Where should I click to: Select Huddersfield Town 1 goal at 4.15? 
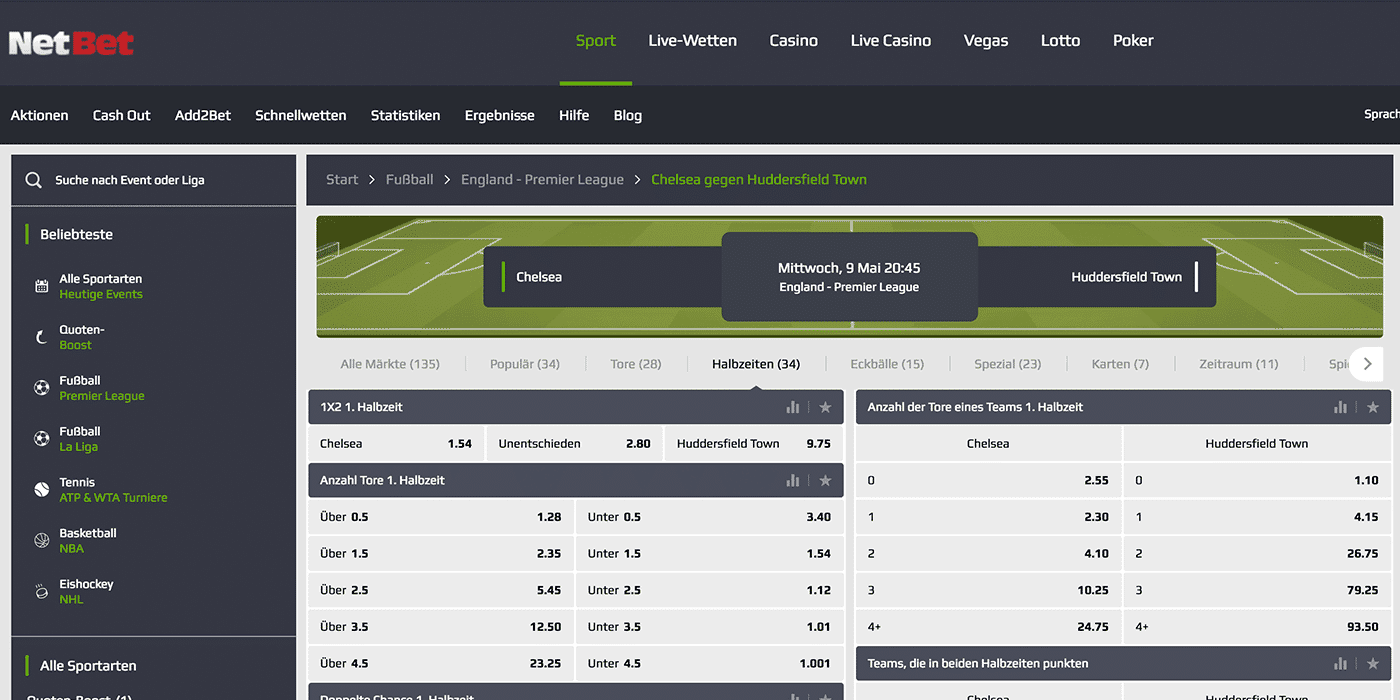coord(1257,517)
